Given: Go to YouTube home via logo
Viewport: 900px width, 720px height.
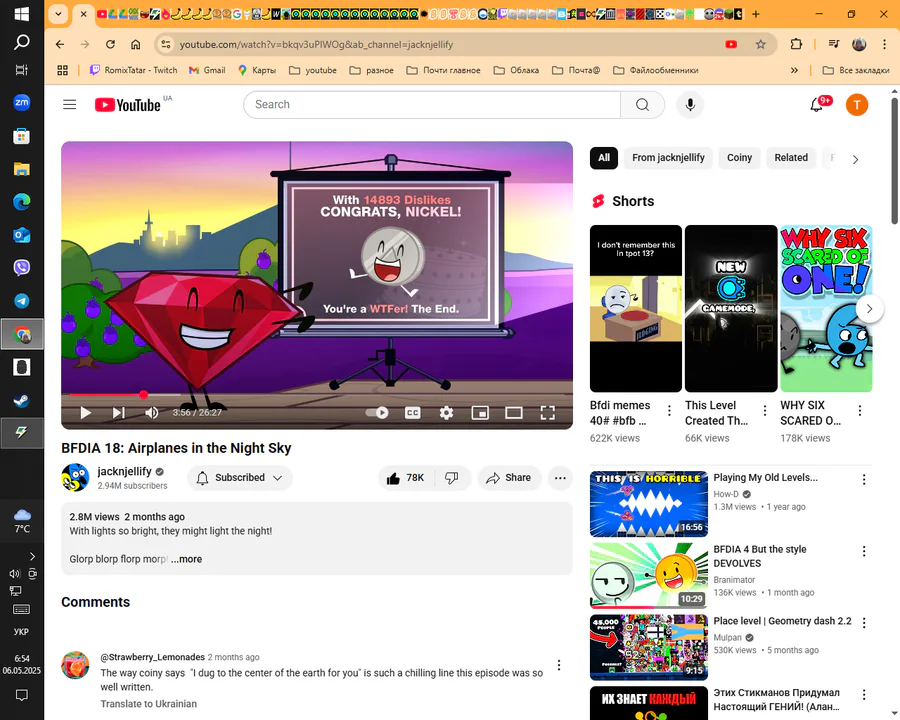Looking at the screenshot, I should point(127,104).
